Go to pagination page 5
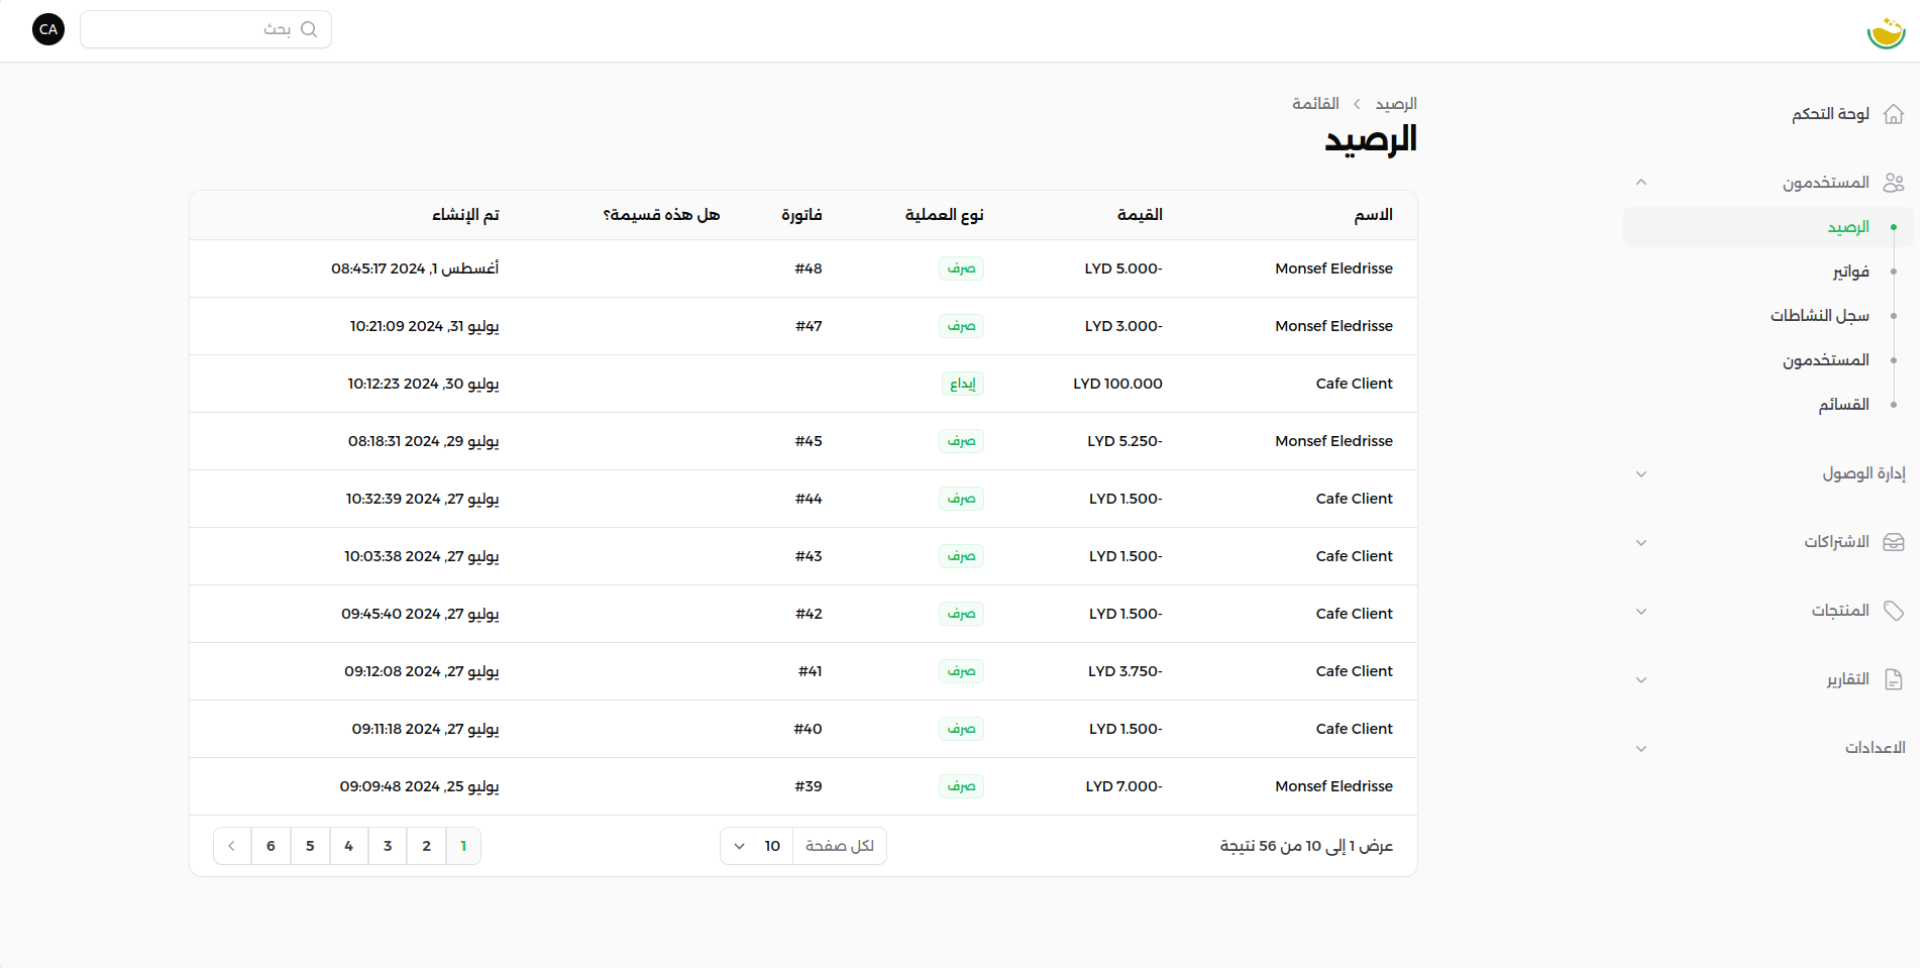The image size is (1920, 968). point(310,846)
